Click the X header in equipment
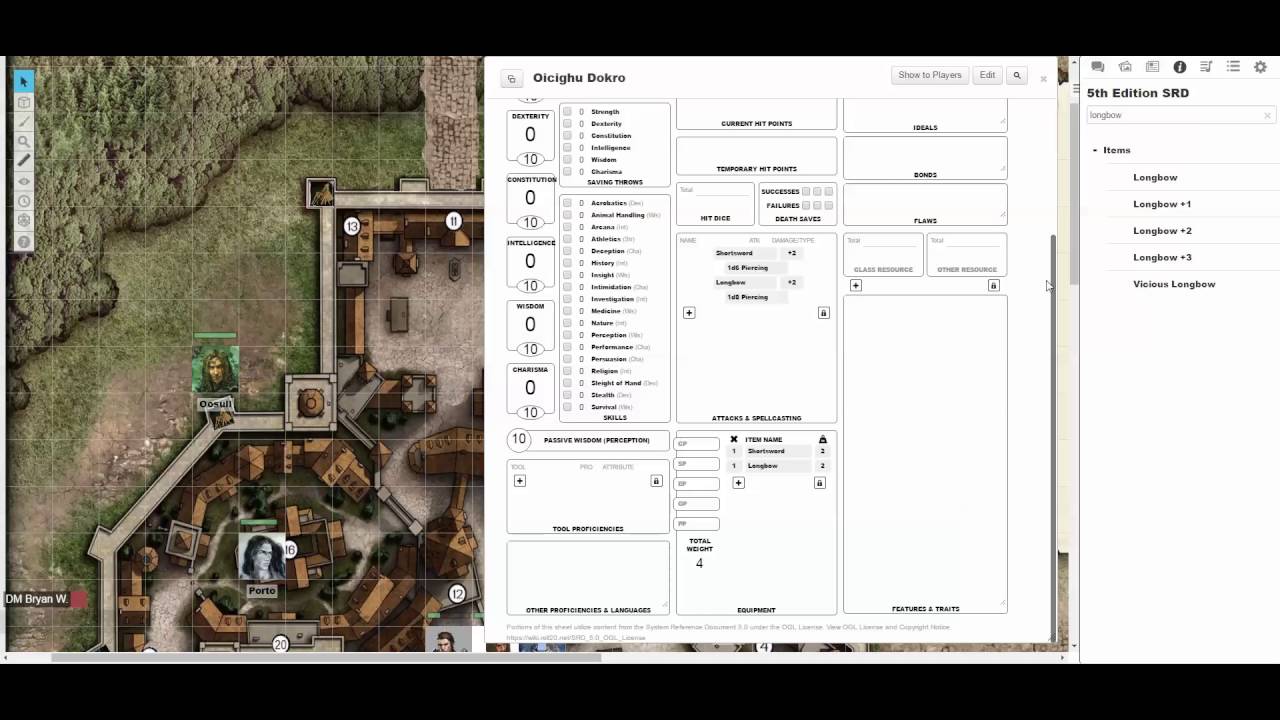 733,439
